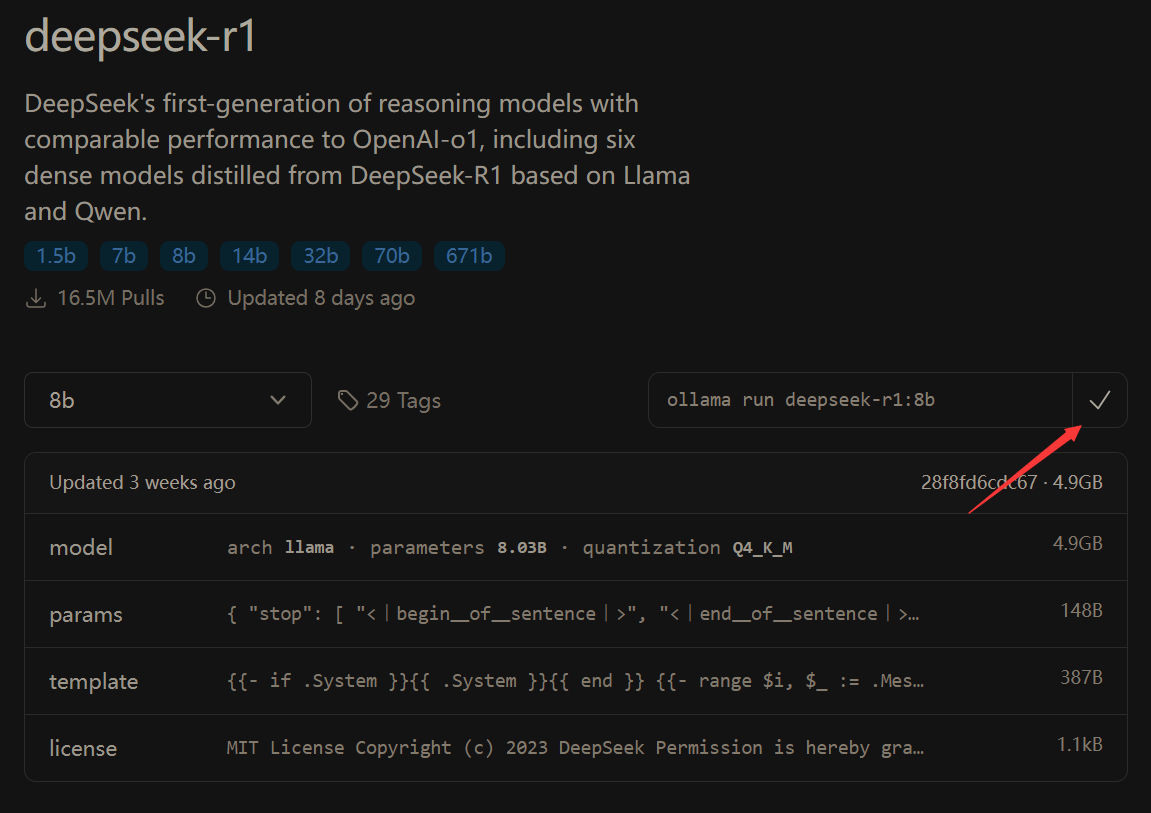Open the model file row
The height and width of the screenshot is (813, 1151).
(x=575, y=547)
